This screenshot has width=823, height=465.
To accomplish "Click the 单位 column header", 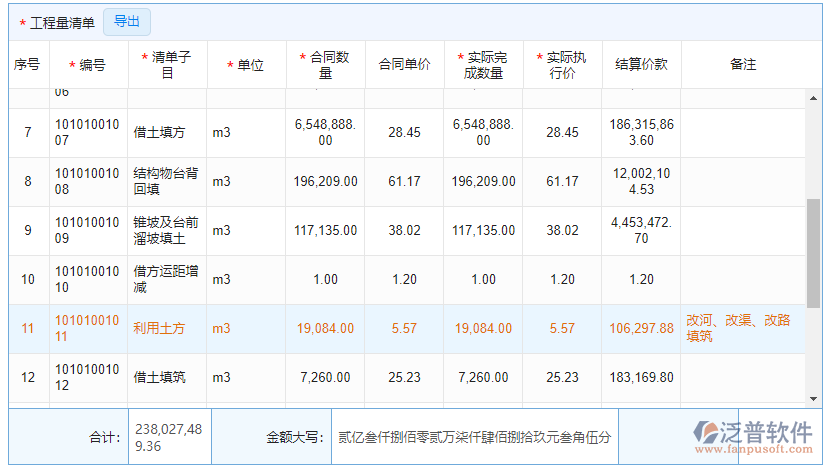I will click(246, 65).
